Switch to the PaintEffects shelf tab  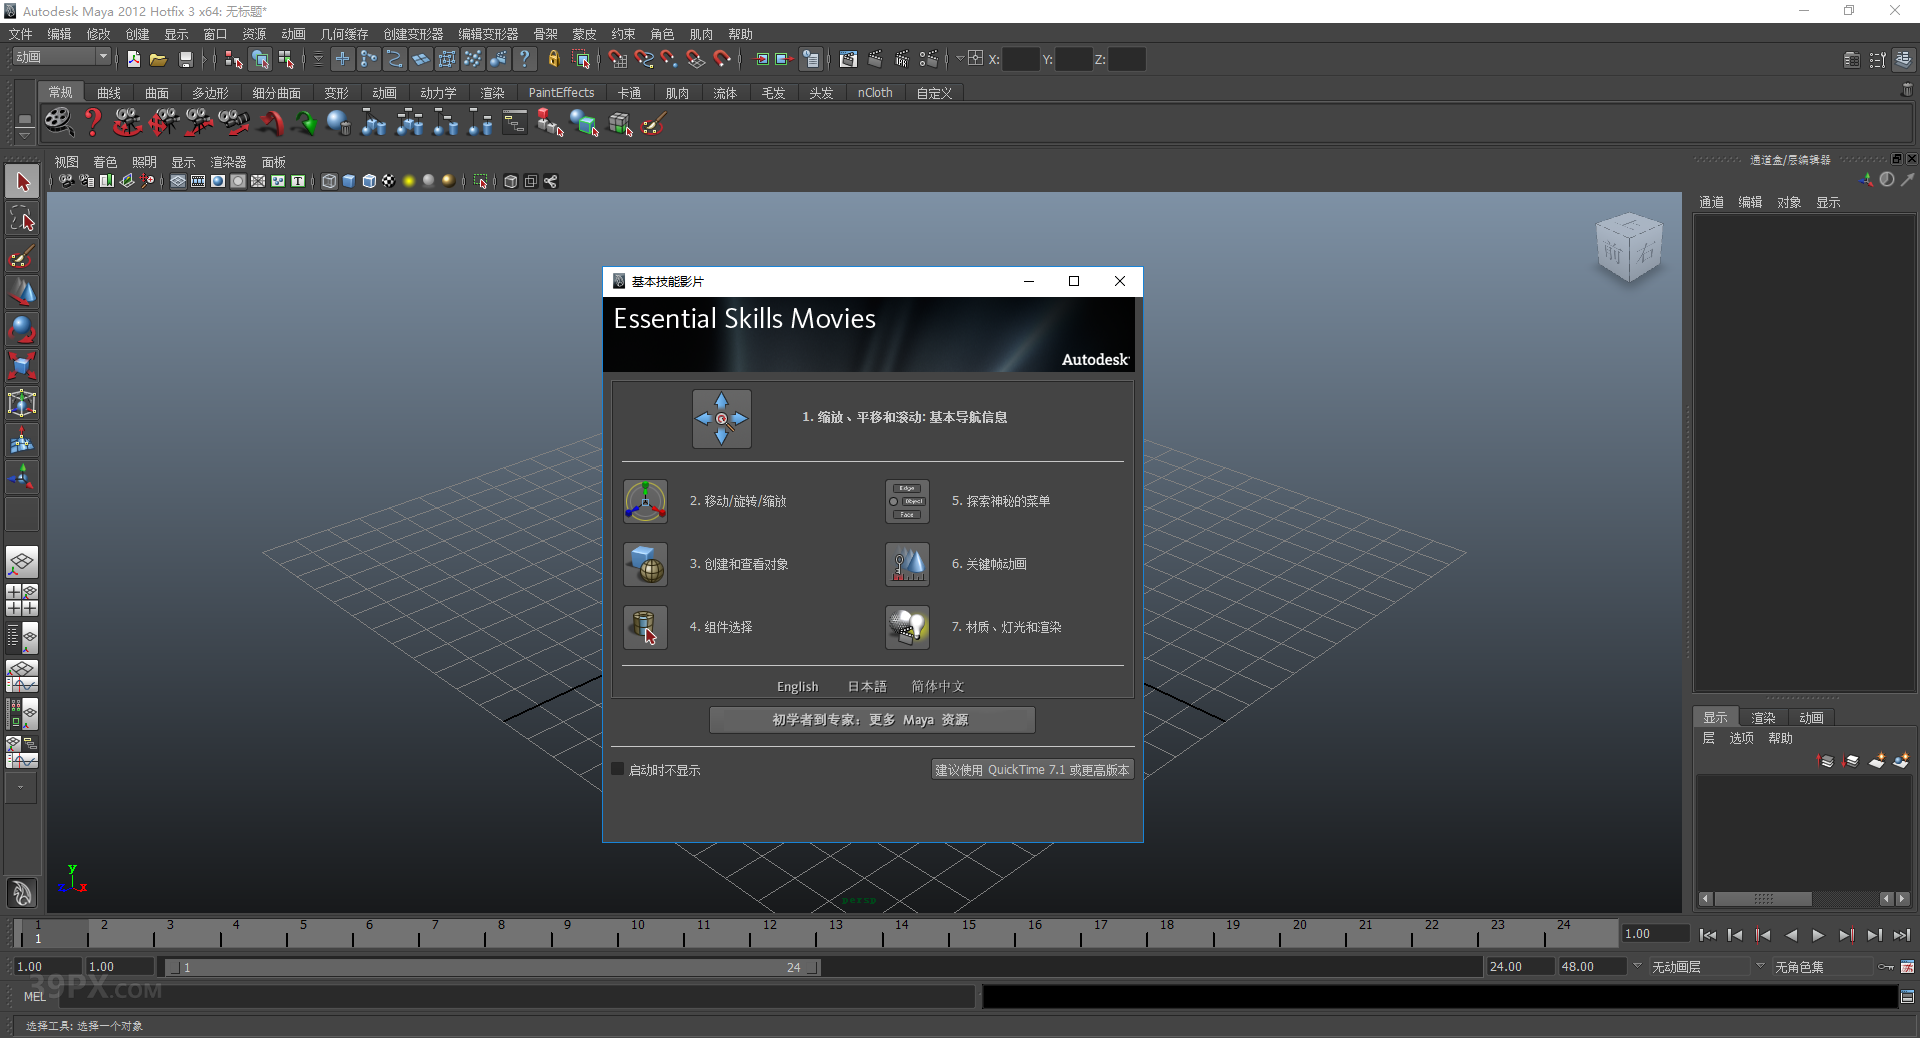pos(561,93)
